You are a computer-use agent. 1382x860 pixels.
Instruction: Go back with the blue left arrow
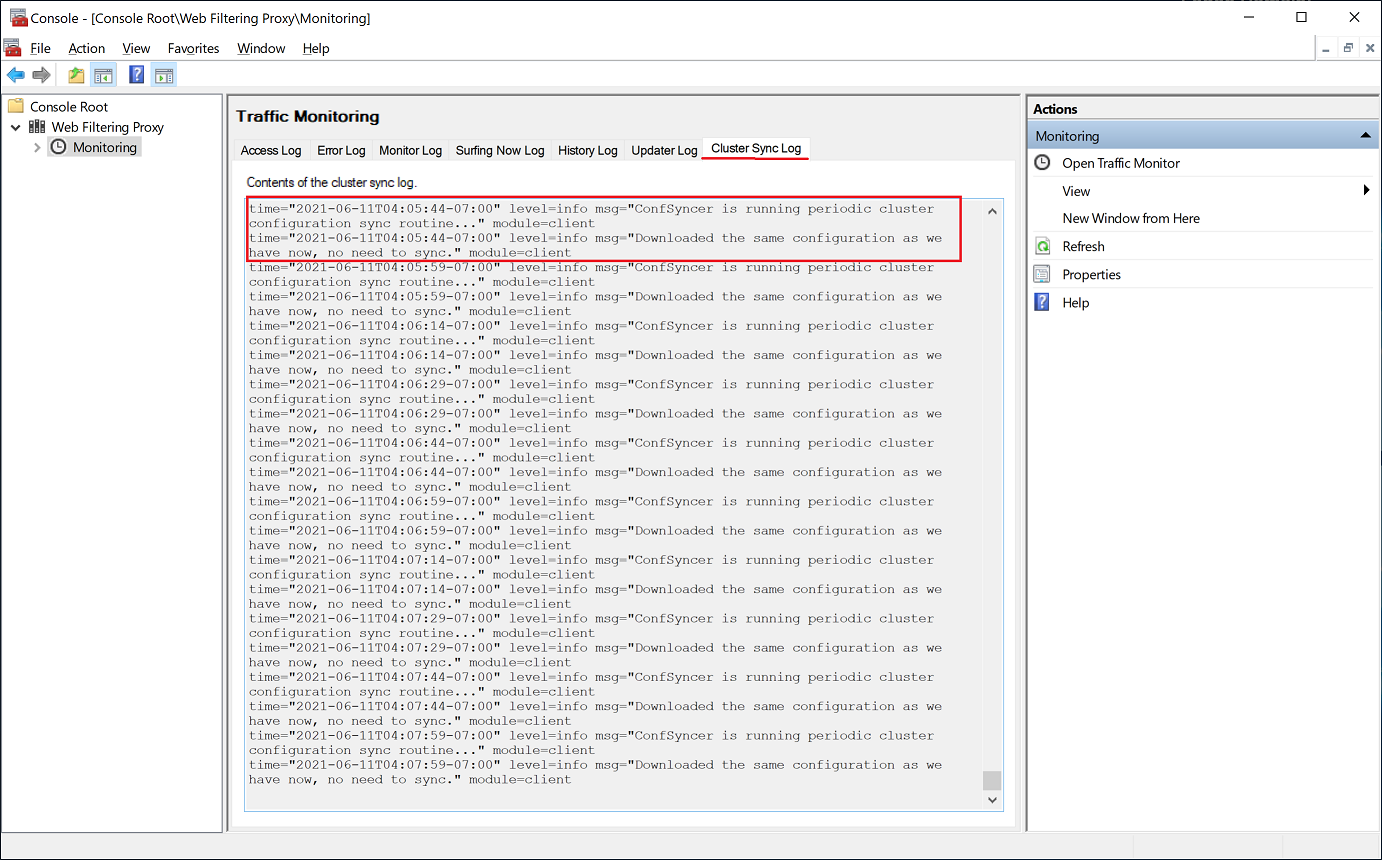click(15, 75)
